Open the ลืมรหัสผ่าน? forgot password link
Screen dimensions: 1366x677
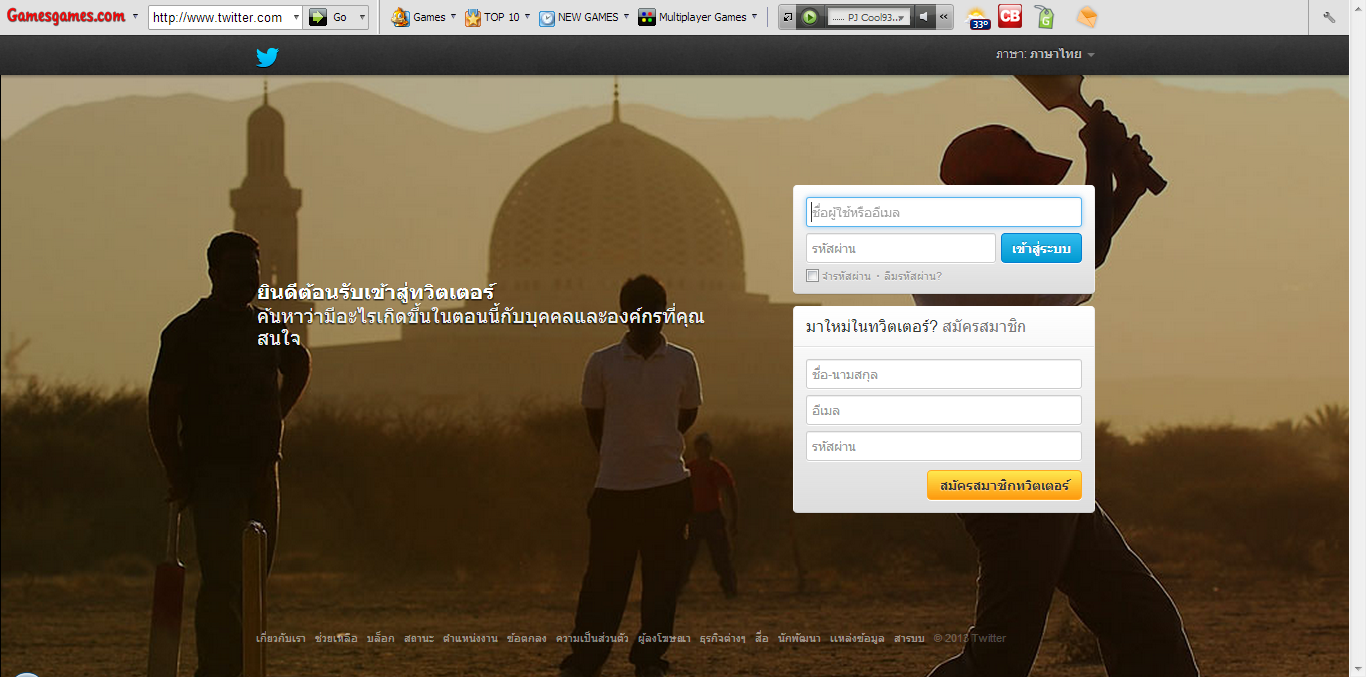point(913,276)
